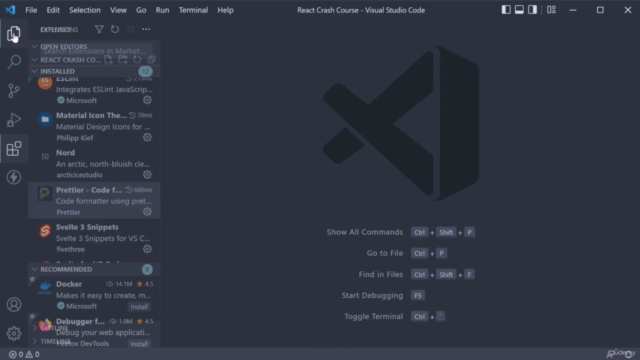
Task: Open the Selection menu
Action: pyautogui.click(x=85, y=10)
